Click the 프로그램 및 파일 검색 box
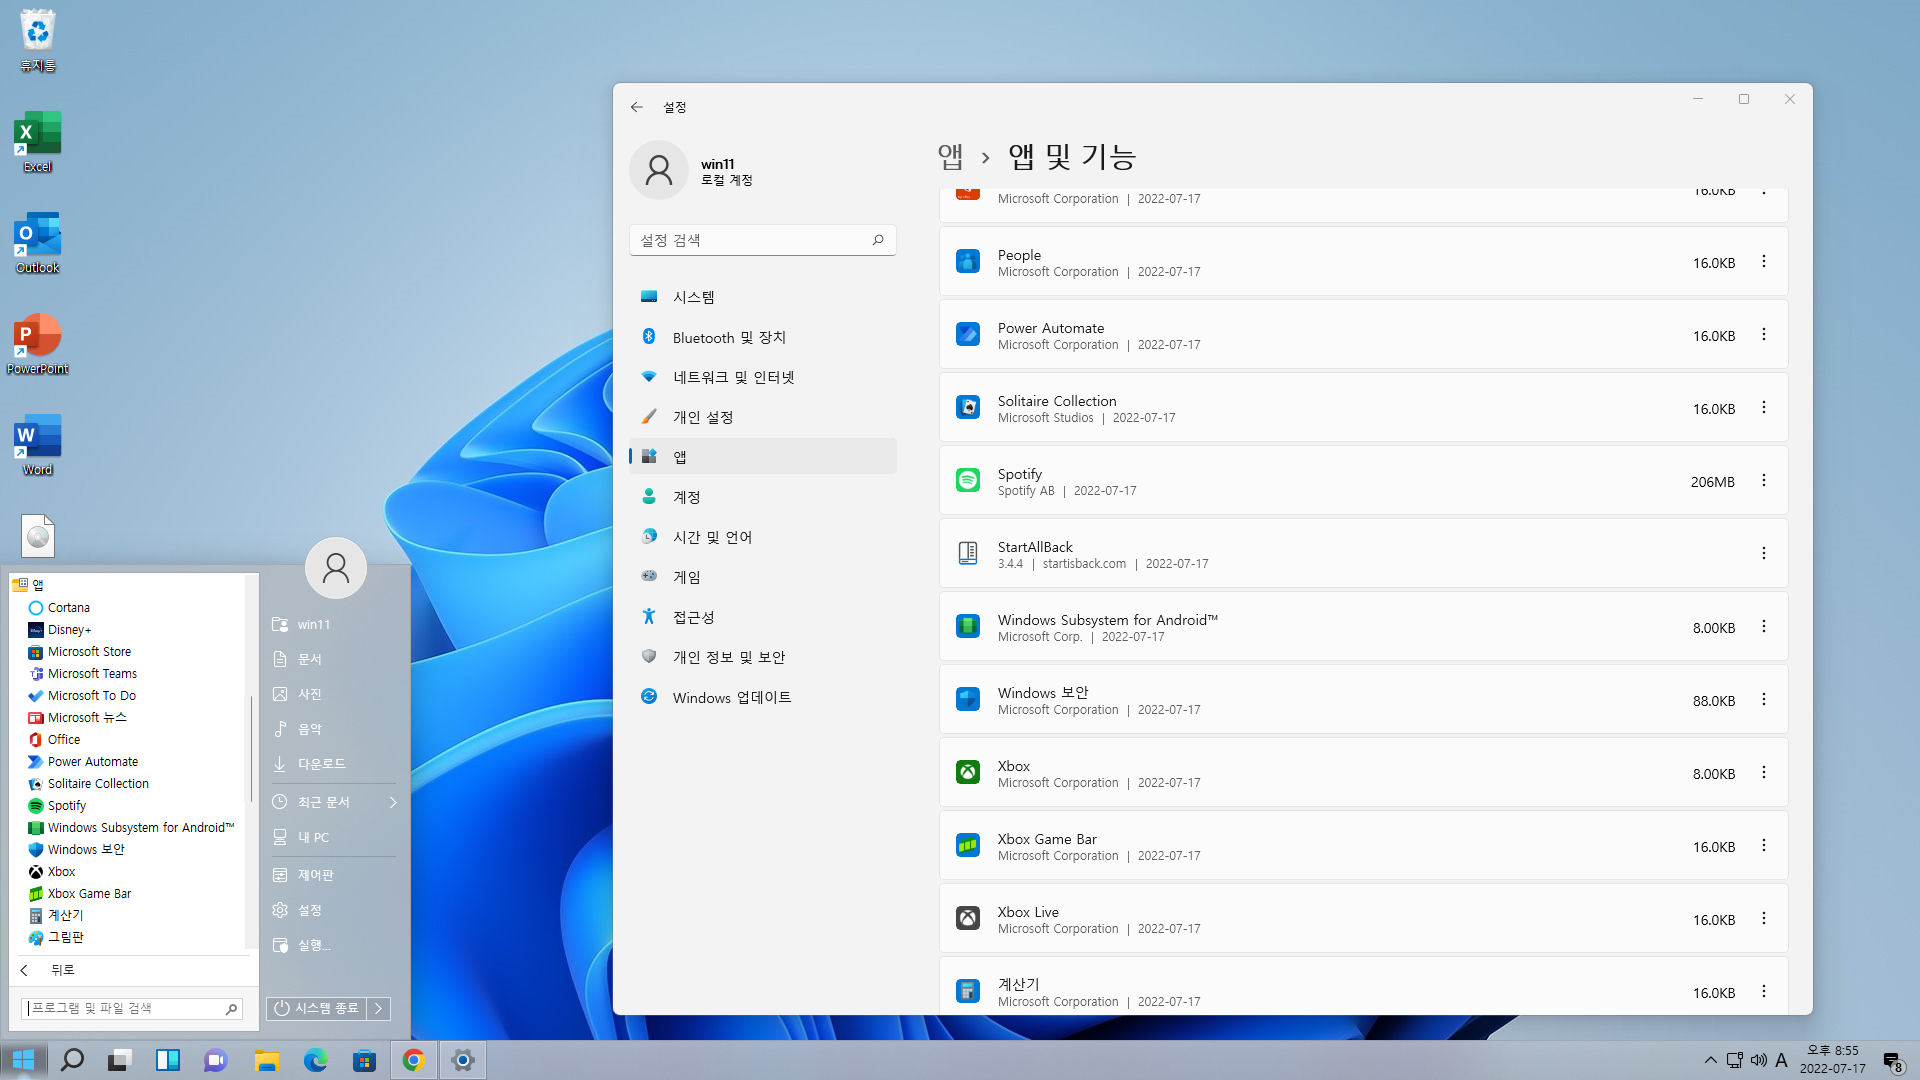 click(x=132, y=1008)
